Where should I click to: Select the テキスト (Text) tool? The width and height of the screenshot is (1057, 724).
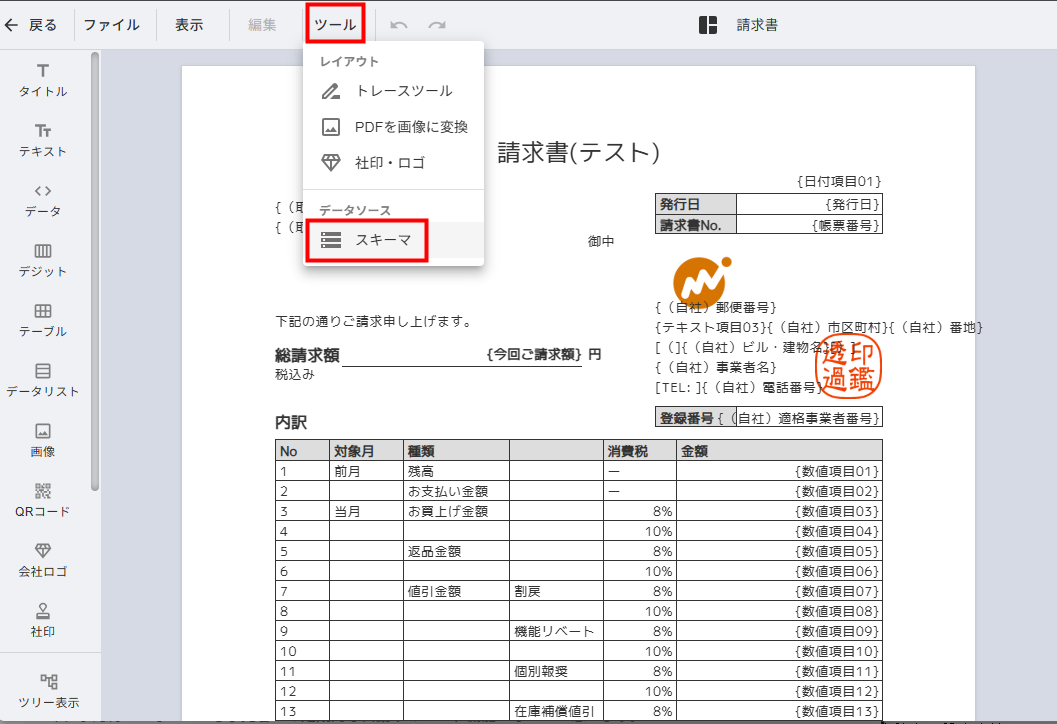(x=43, y=140)
